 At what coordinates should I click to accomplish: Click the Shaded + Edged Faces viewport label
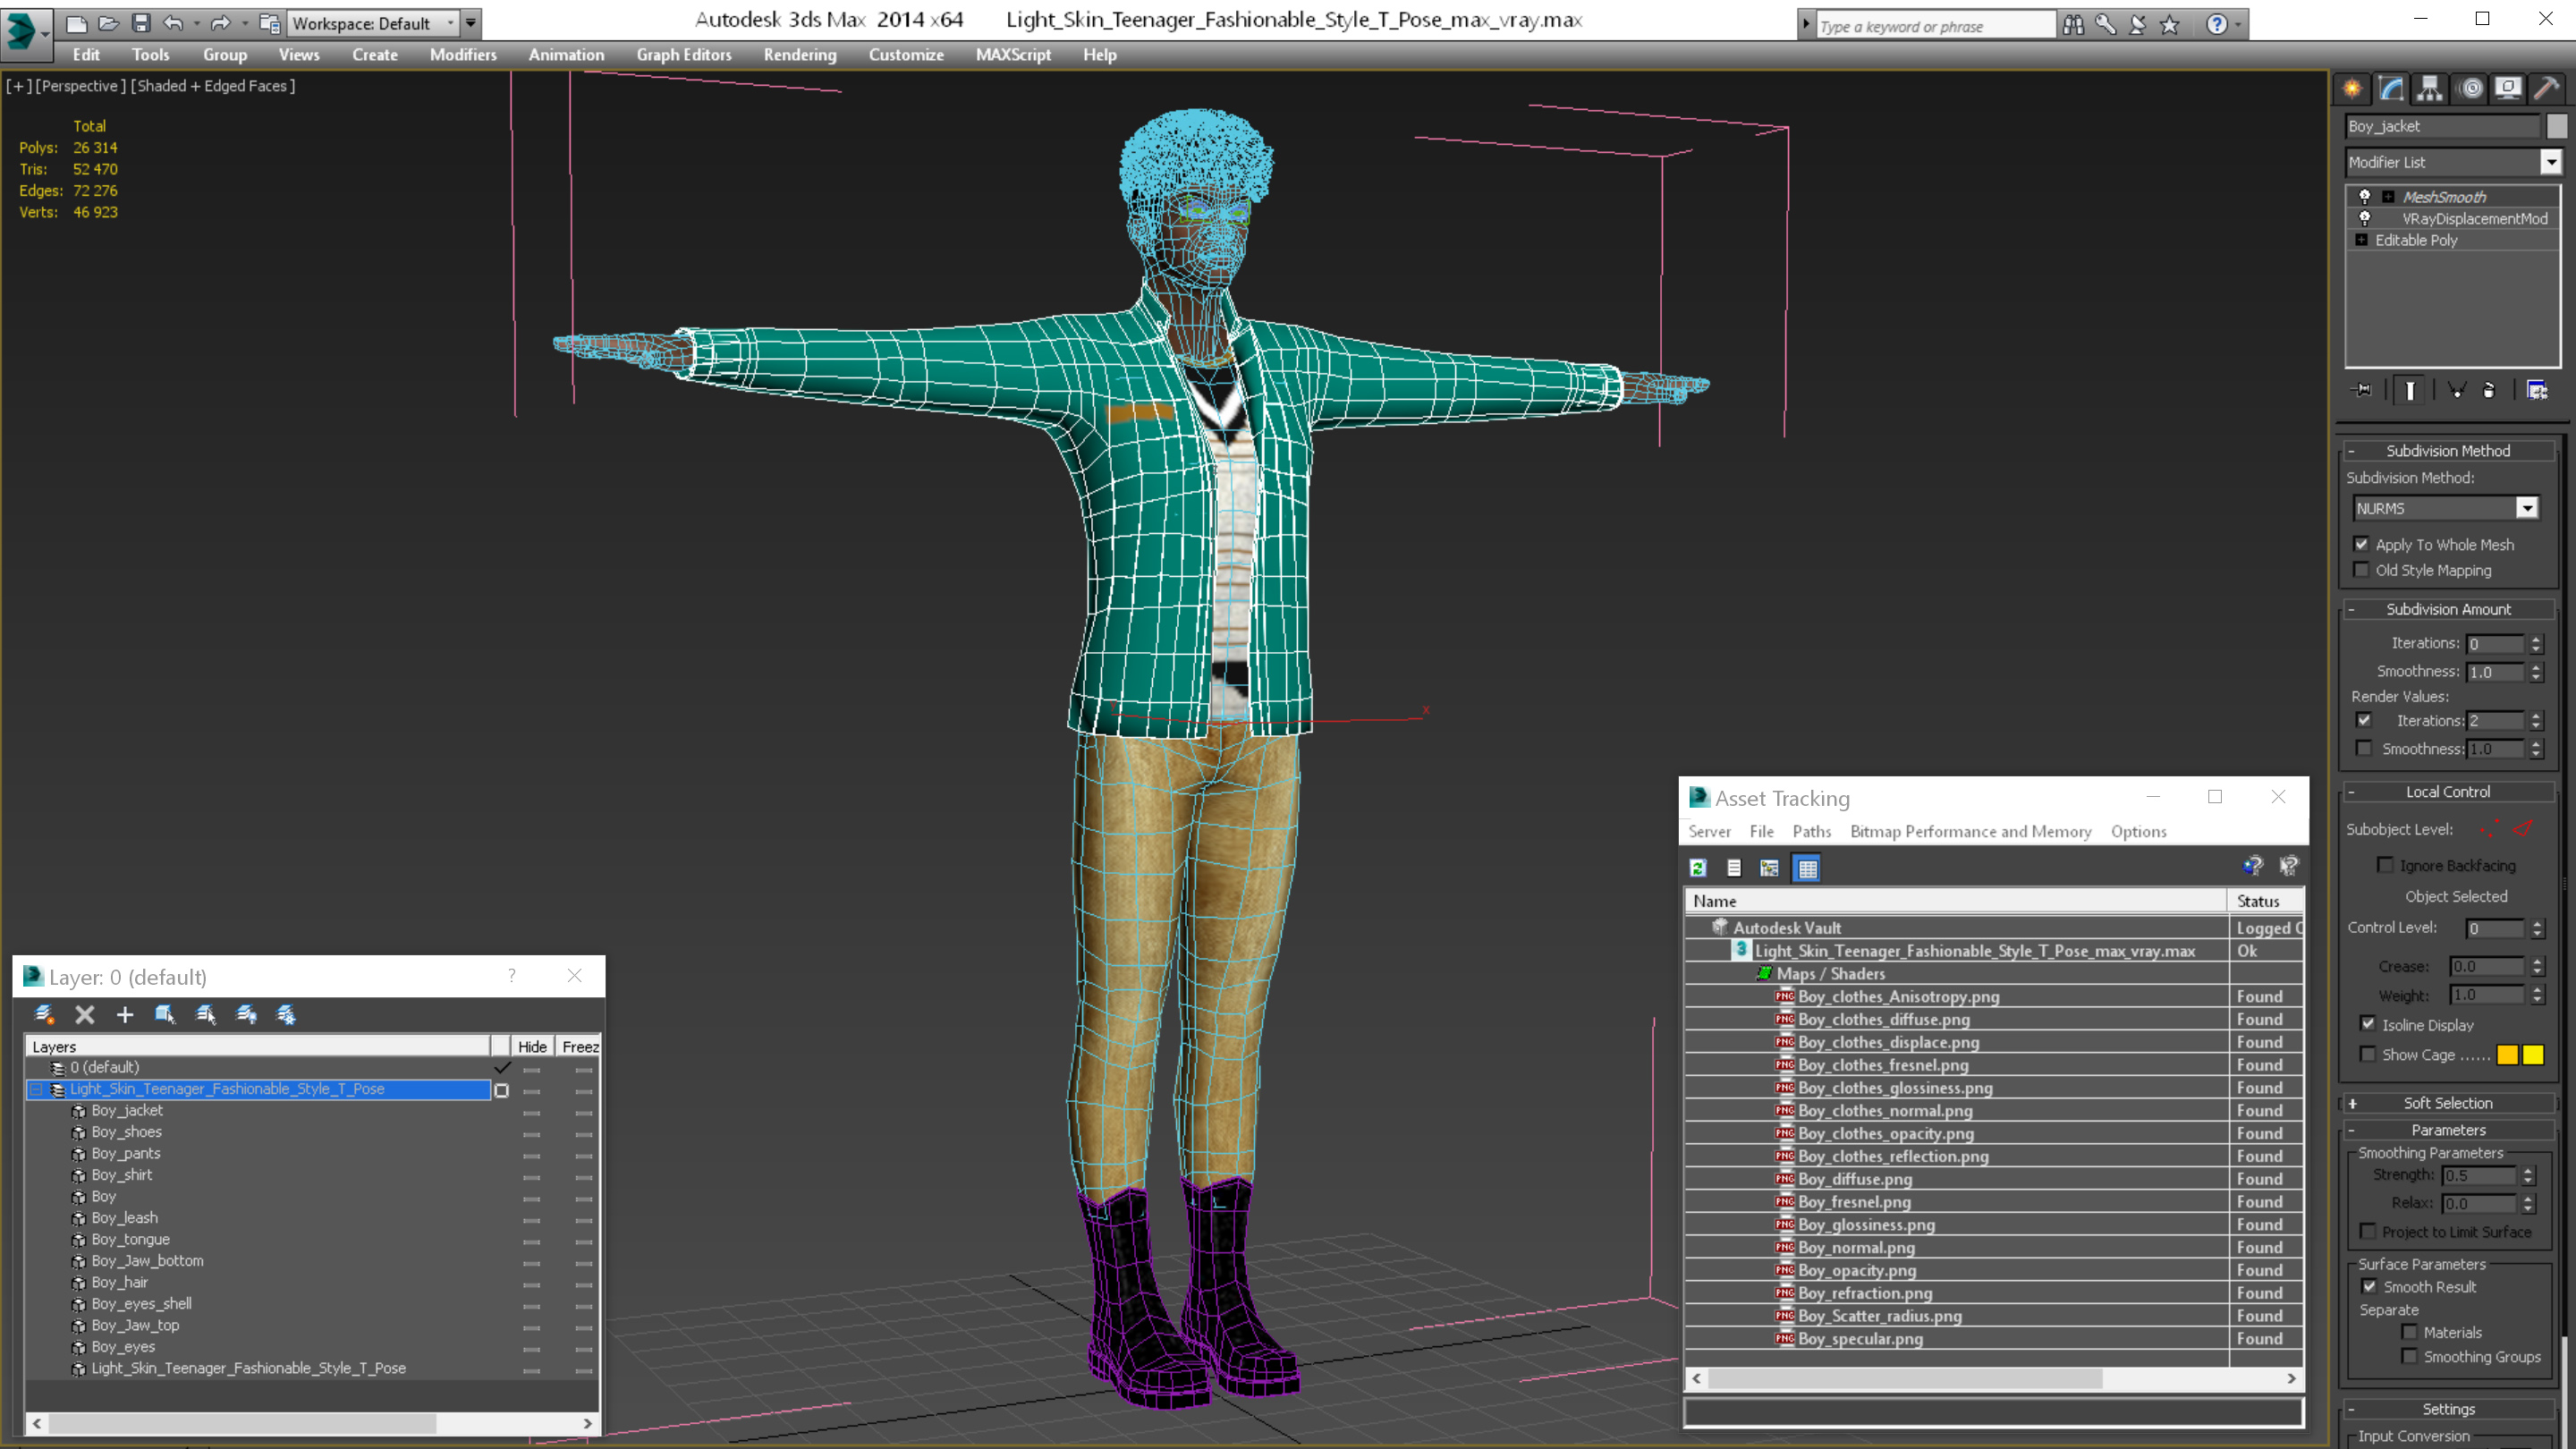point(213,86)
